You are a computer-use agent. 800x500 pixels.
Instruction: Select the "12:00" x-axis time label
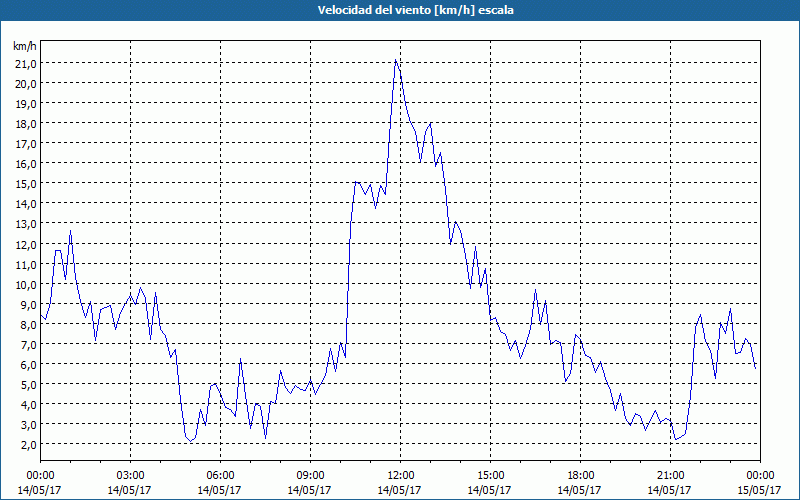coord(400,476)
